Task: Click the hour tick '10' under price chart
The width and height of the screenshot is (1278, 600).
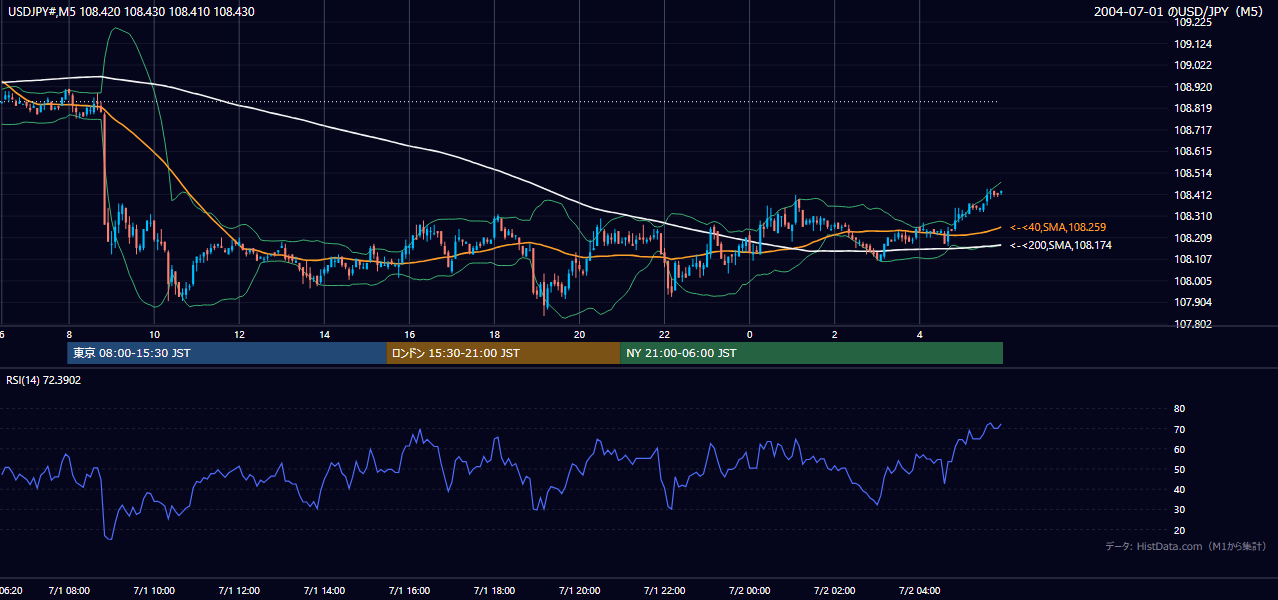Action: tap(154, 334)
